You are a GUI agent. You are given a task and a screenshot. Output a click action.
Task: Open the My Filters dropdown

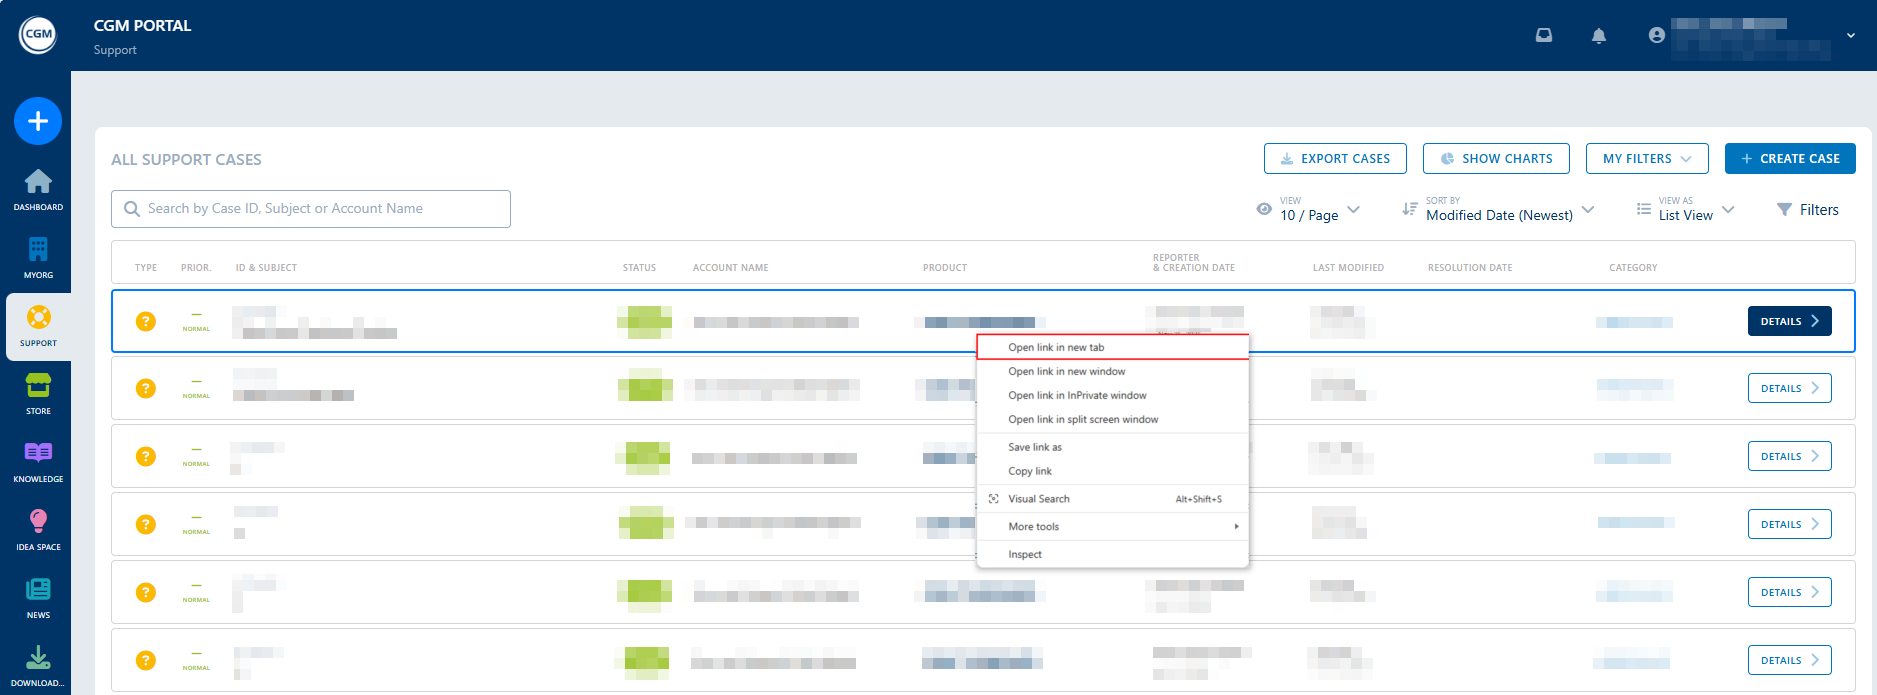pos(1647,159)
